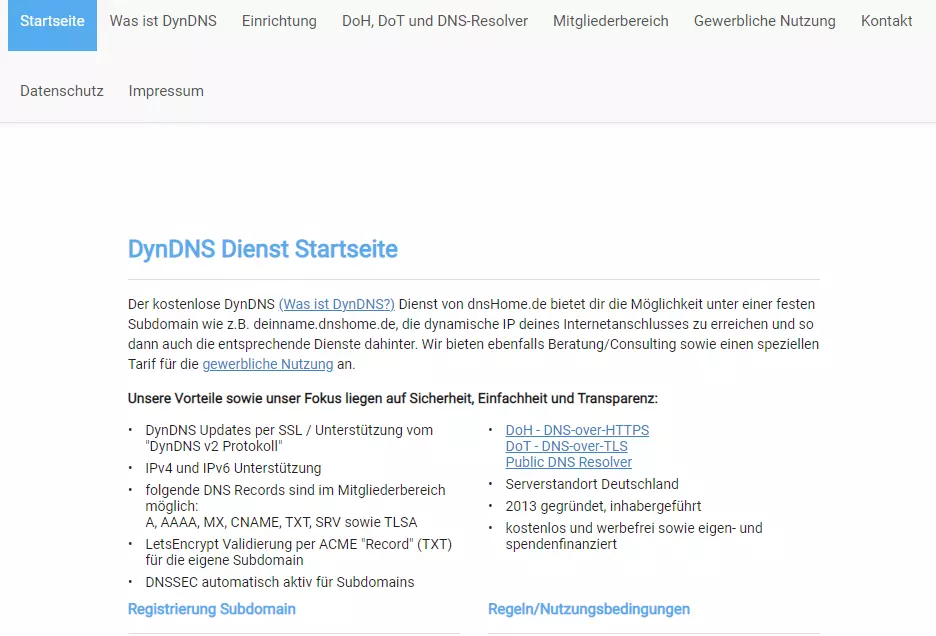The height and width of the screenshot is (636, 936).
Task: Open the 'DoT - DNS-over-TLS' link
Action: coord(566,446)
